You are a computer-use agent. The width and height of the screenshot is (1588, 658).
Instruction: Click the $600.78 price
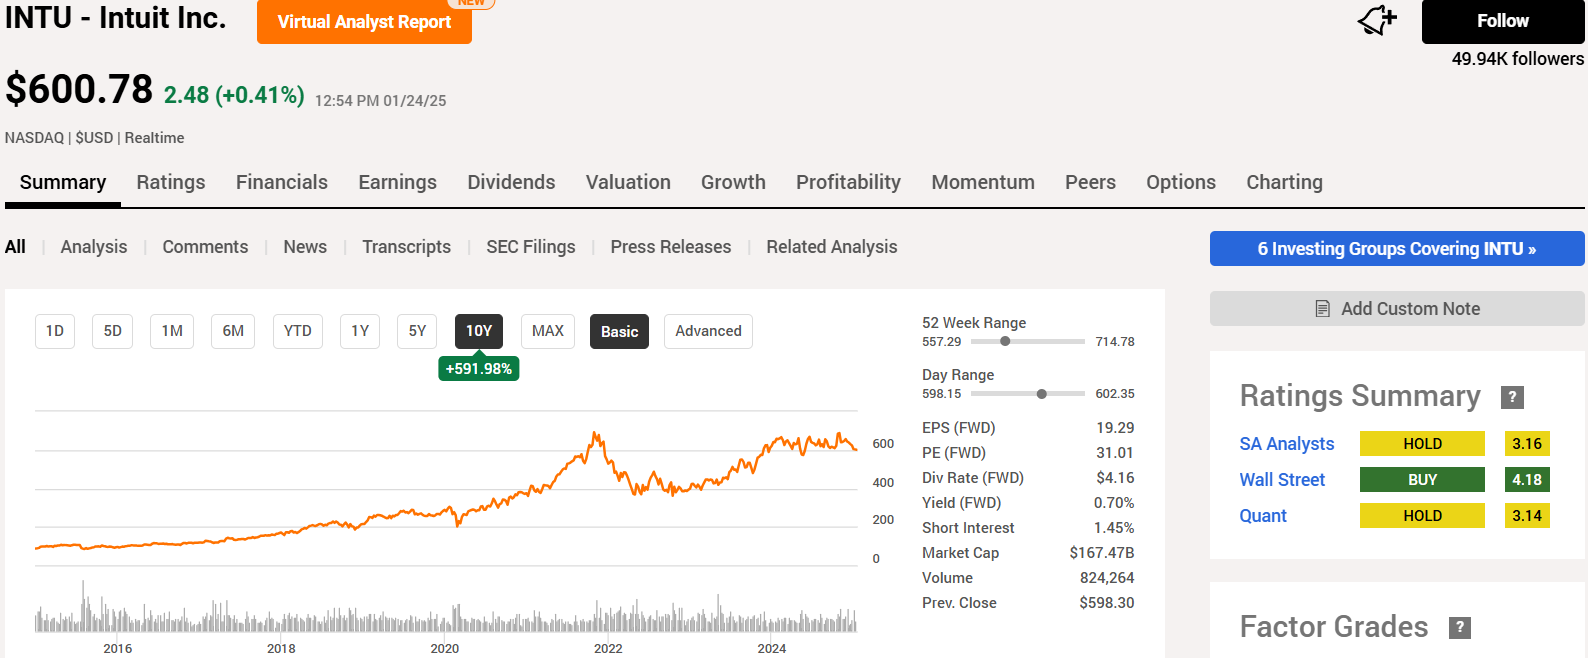79,89
